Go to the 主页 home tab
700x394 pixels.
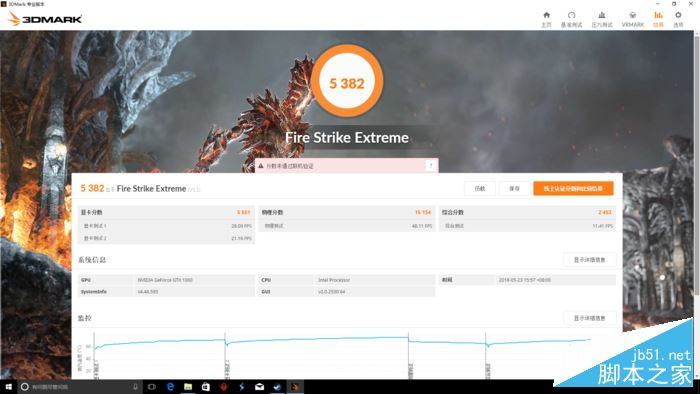(546, 20)
